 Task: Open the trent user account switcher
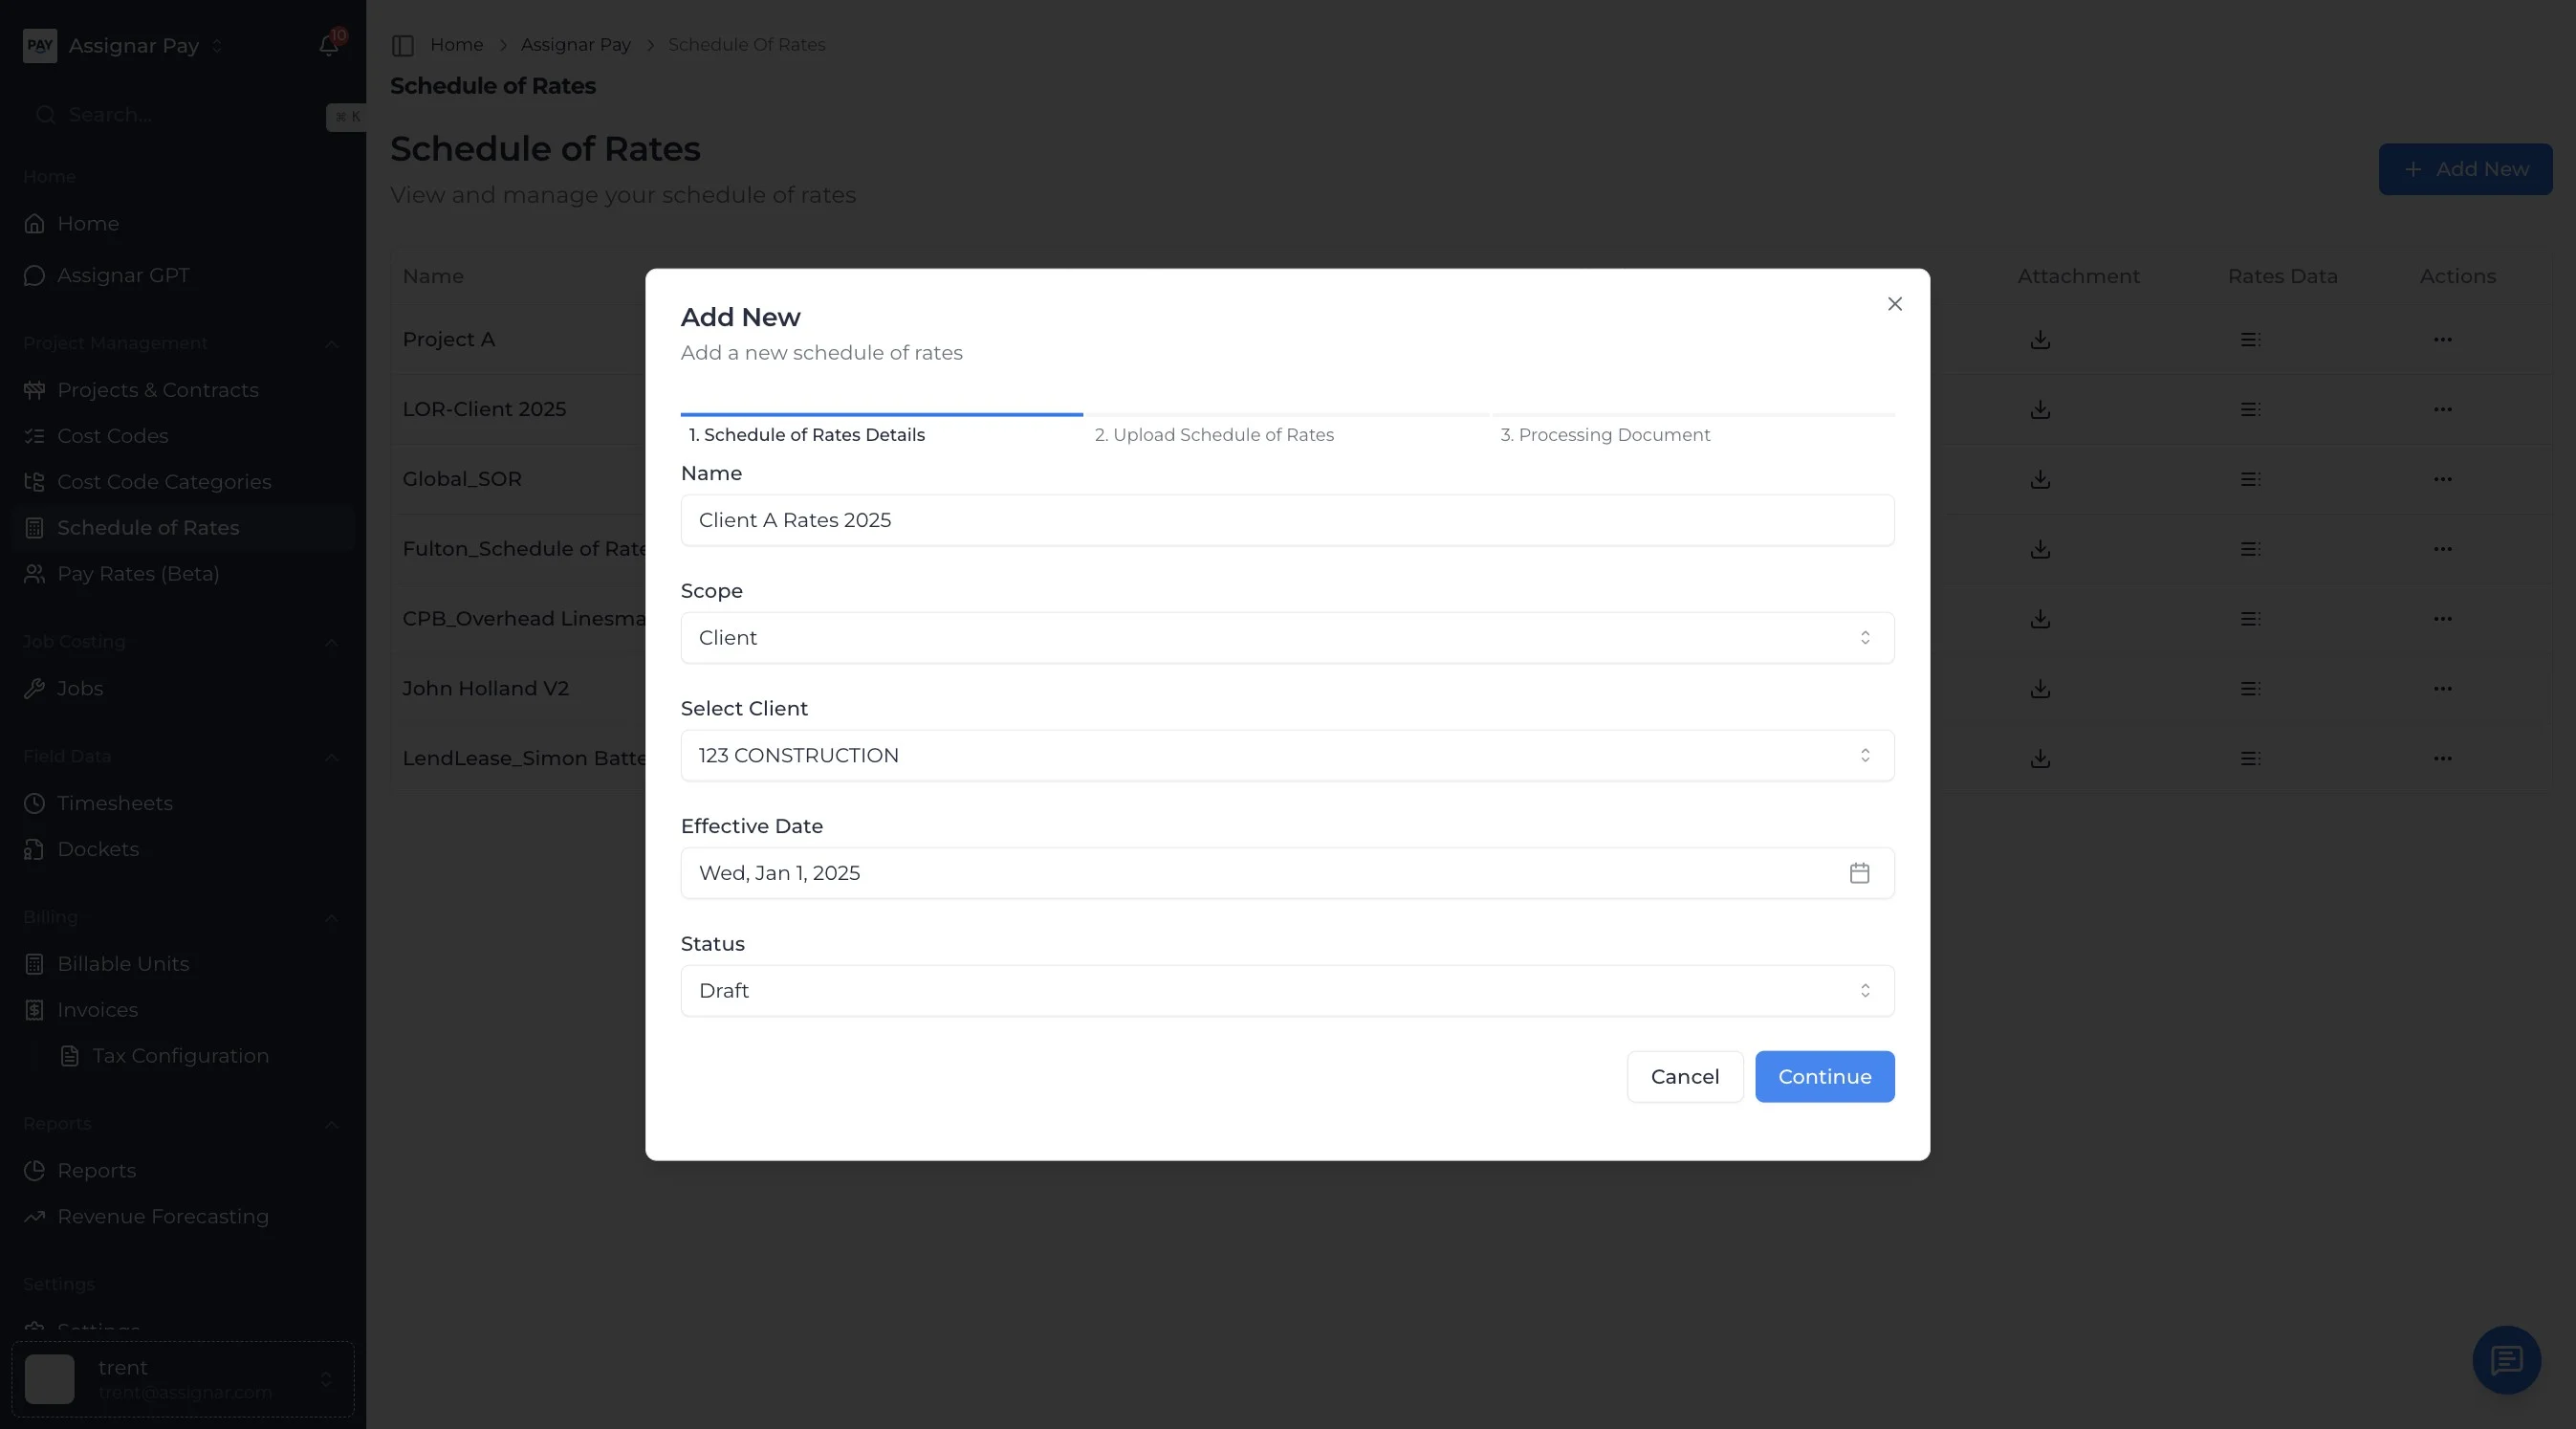click(x=183, y=1379)
